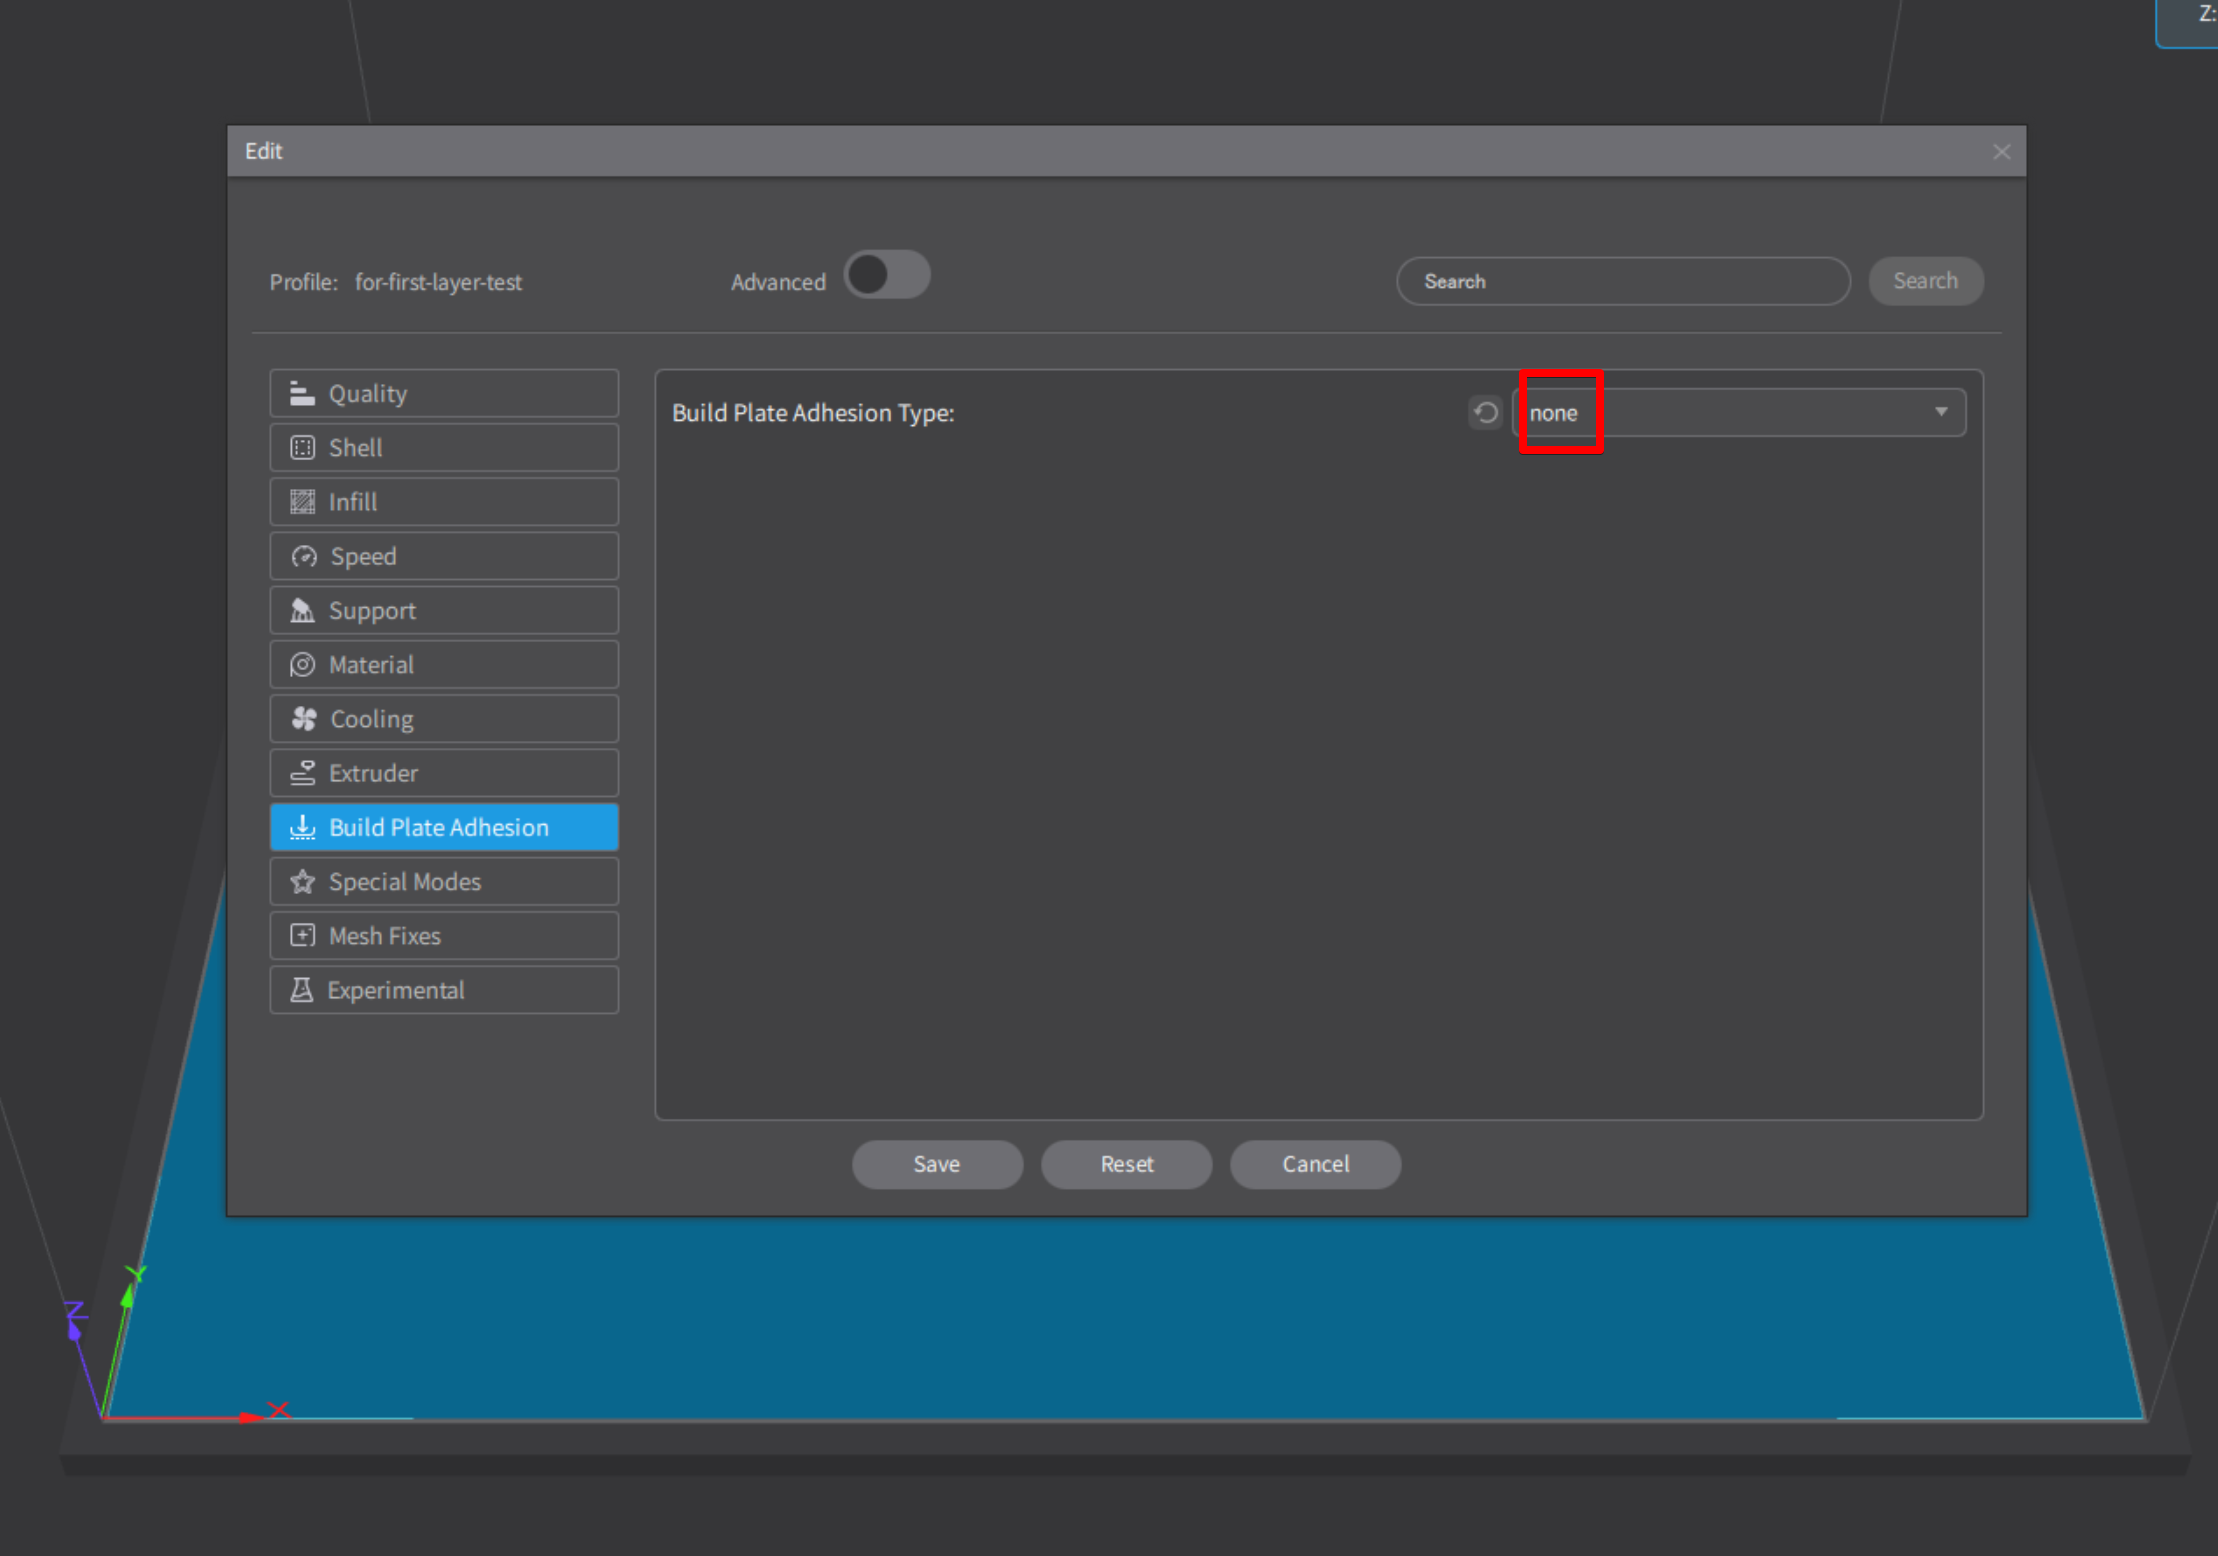Click inside the Search input field

click(1622, 281)
